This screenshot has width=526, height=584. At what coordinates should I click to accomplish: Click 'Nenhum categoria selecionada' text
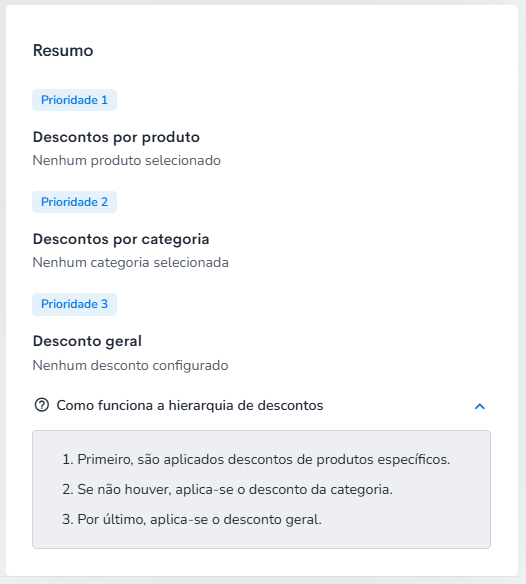[x=131, y=263]
